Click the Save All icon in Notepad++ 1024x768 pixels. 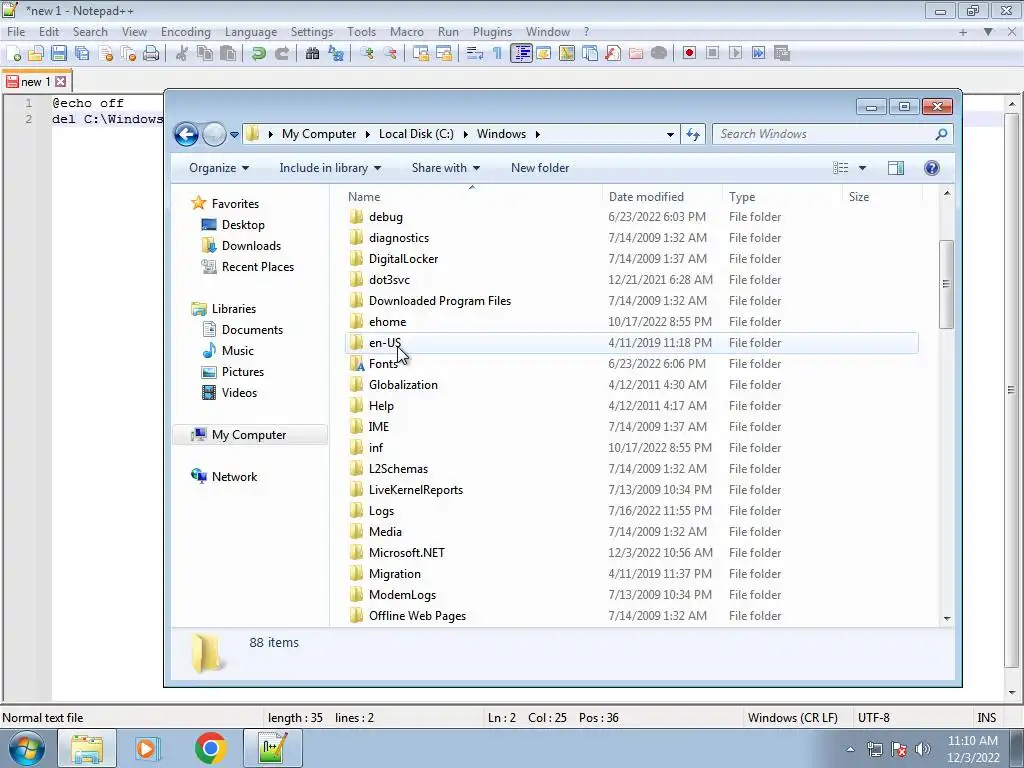[x=82, y=54]
